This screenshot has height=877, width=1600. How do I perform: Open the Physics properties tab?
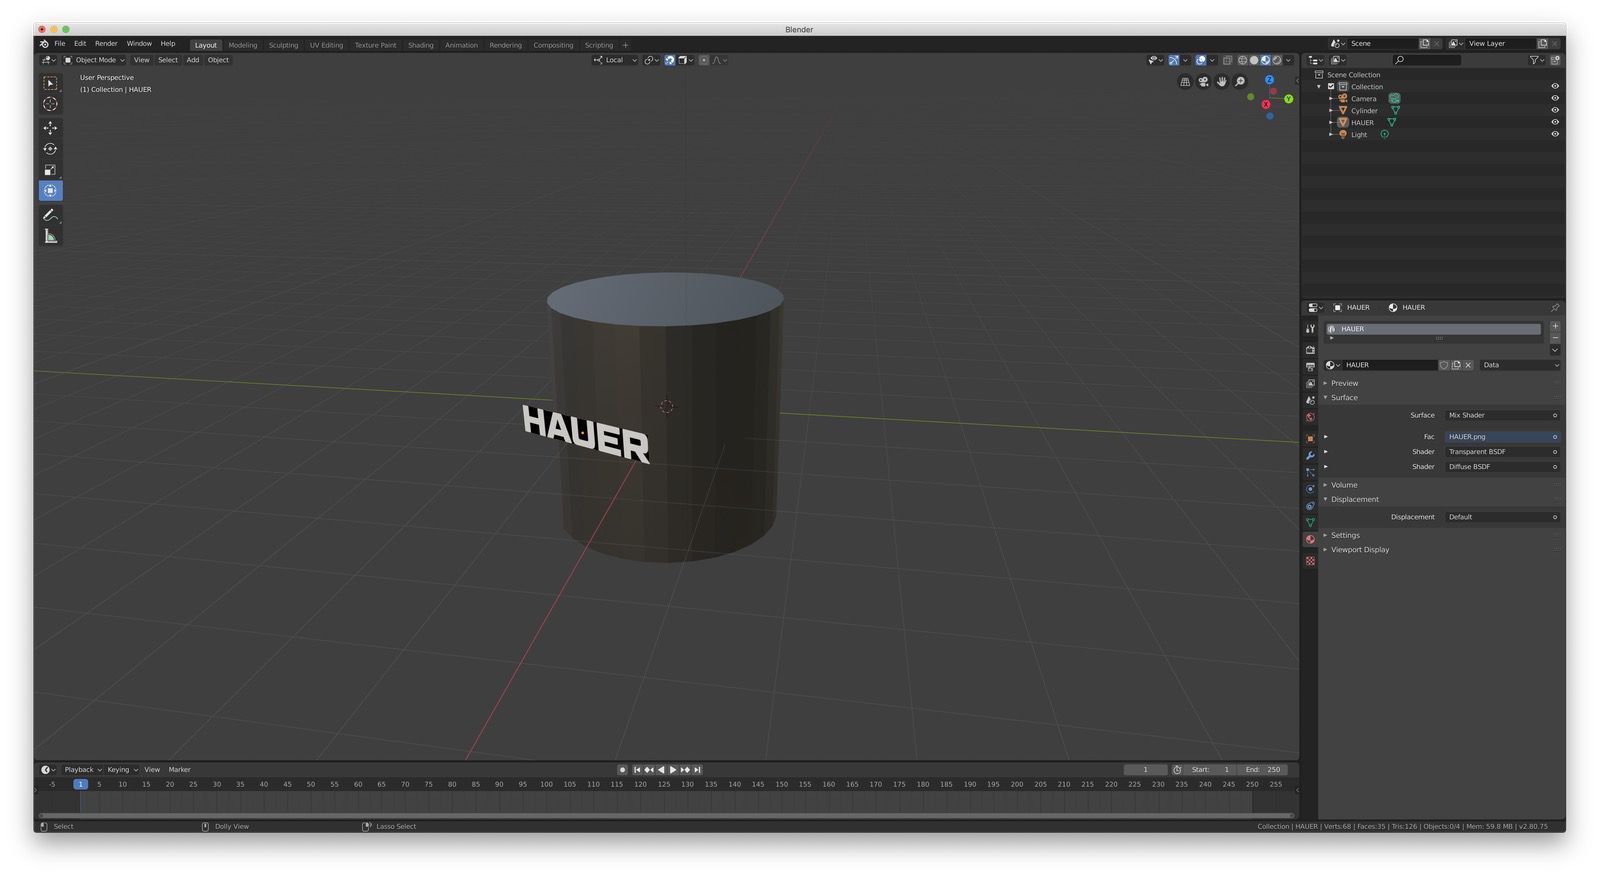click(x=1310, y=489)
